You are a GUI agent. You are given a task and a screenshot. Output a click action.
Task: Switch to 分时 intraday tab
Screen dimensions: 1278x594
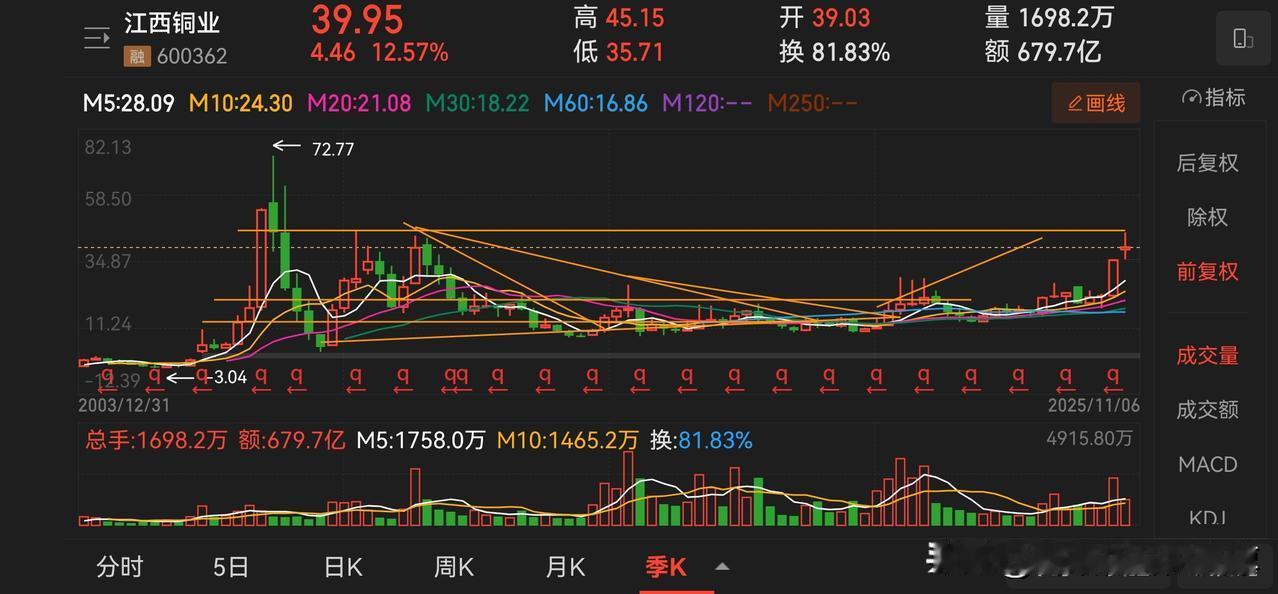tap(120, 567)
